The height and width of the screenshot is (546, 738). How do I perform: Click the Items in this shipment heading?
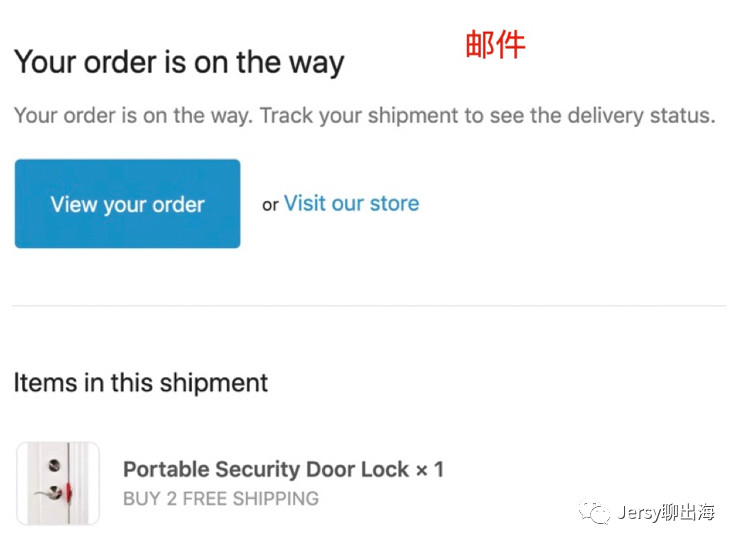141,382
